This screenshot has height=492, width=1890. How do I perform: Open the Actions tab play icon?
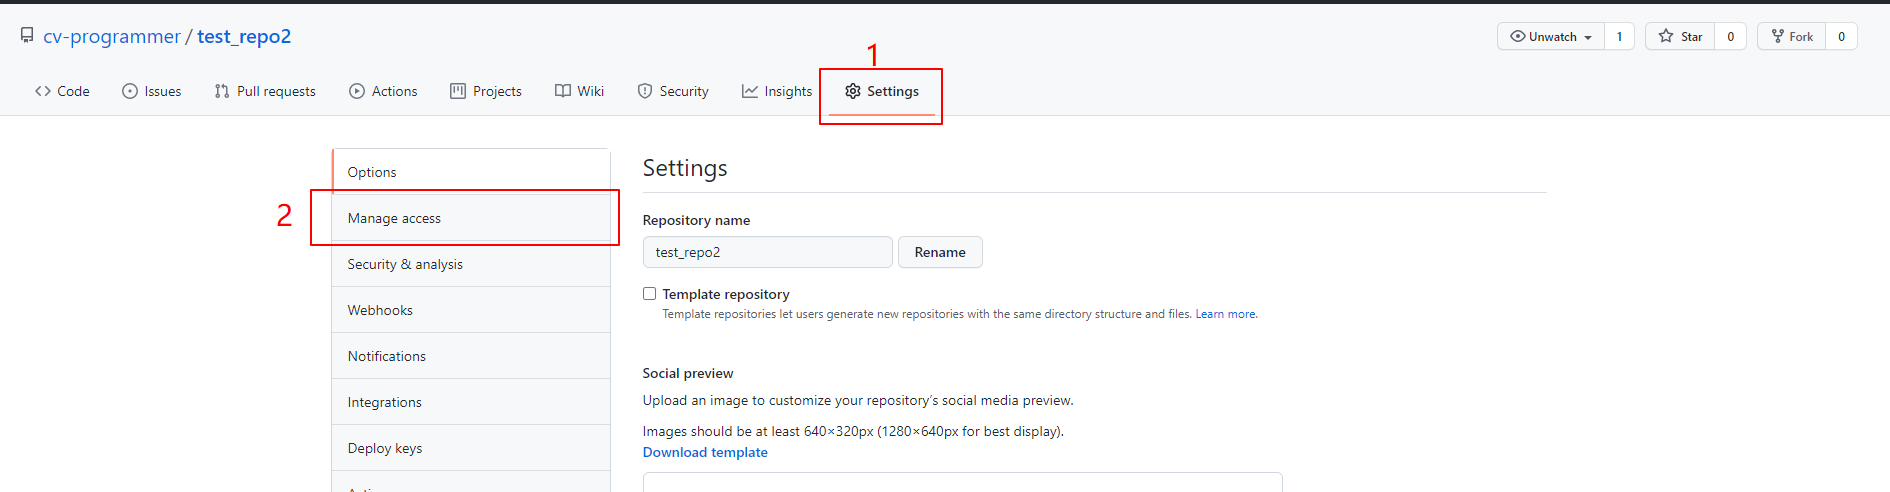coord(357,91)
